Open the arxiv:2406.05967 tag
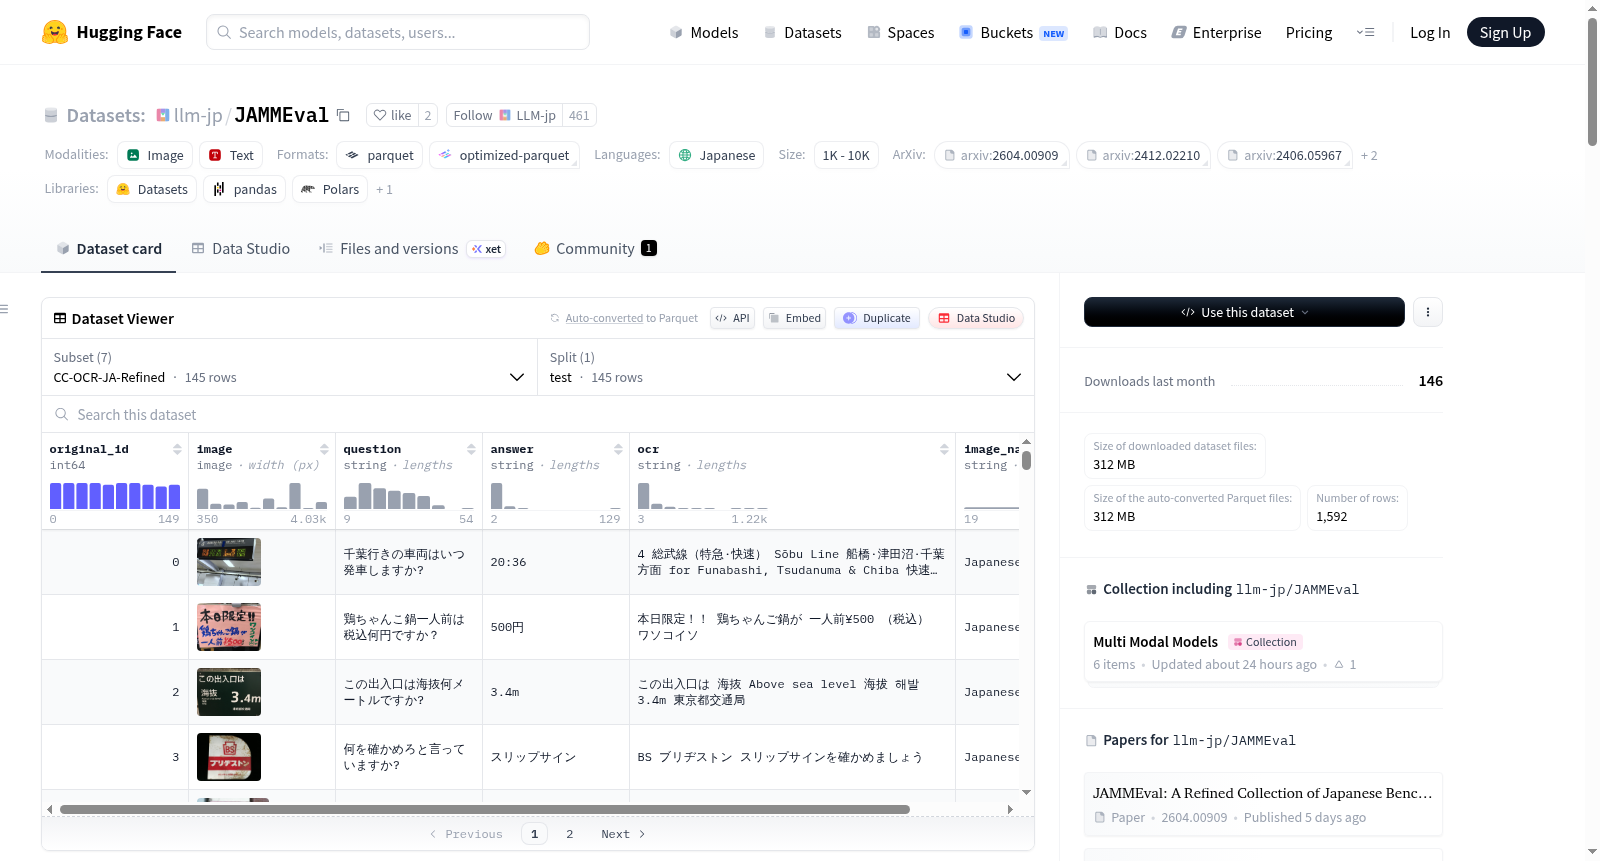This screenshot has height=861, width=1600. point(1286,155)
